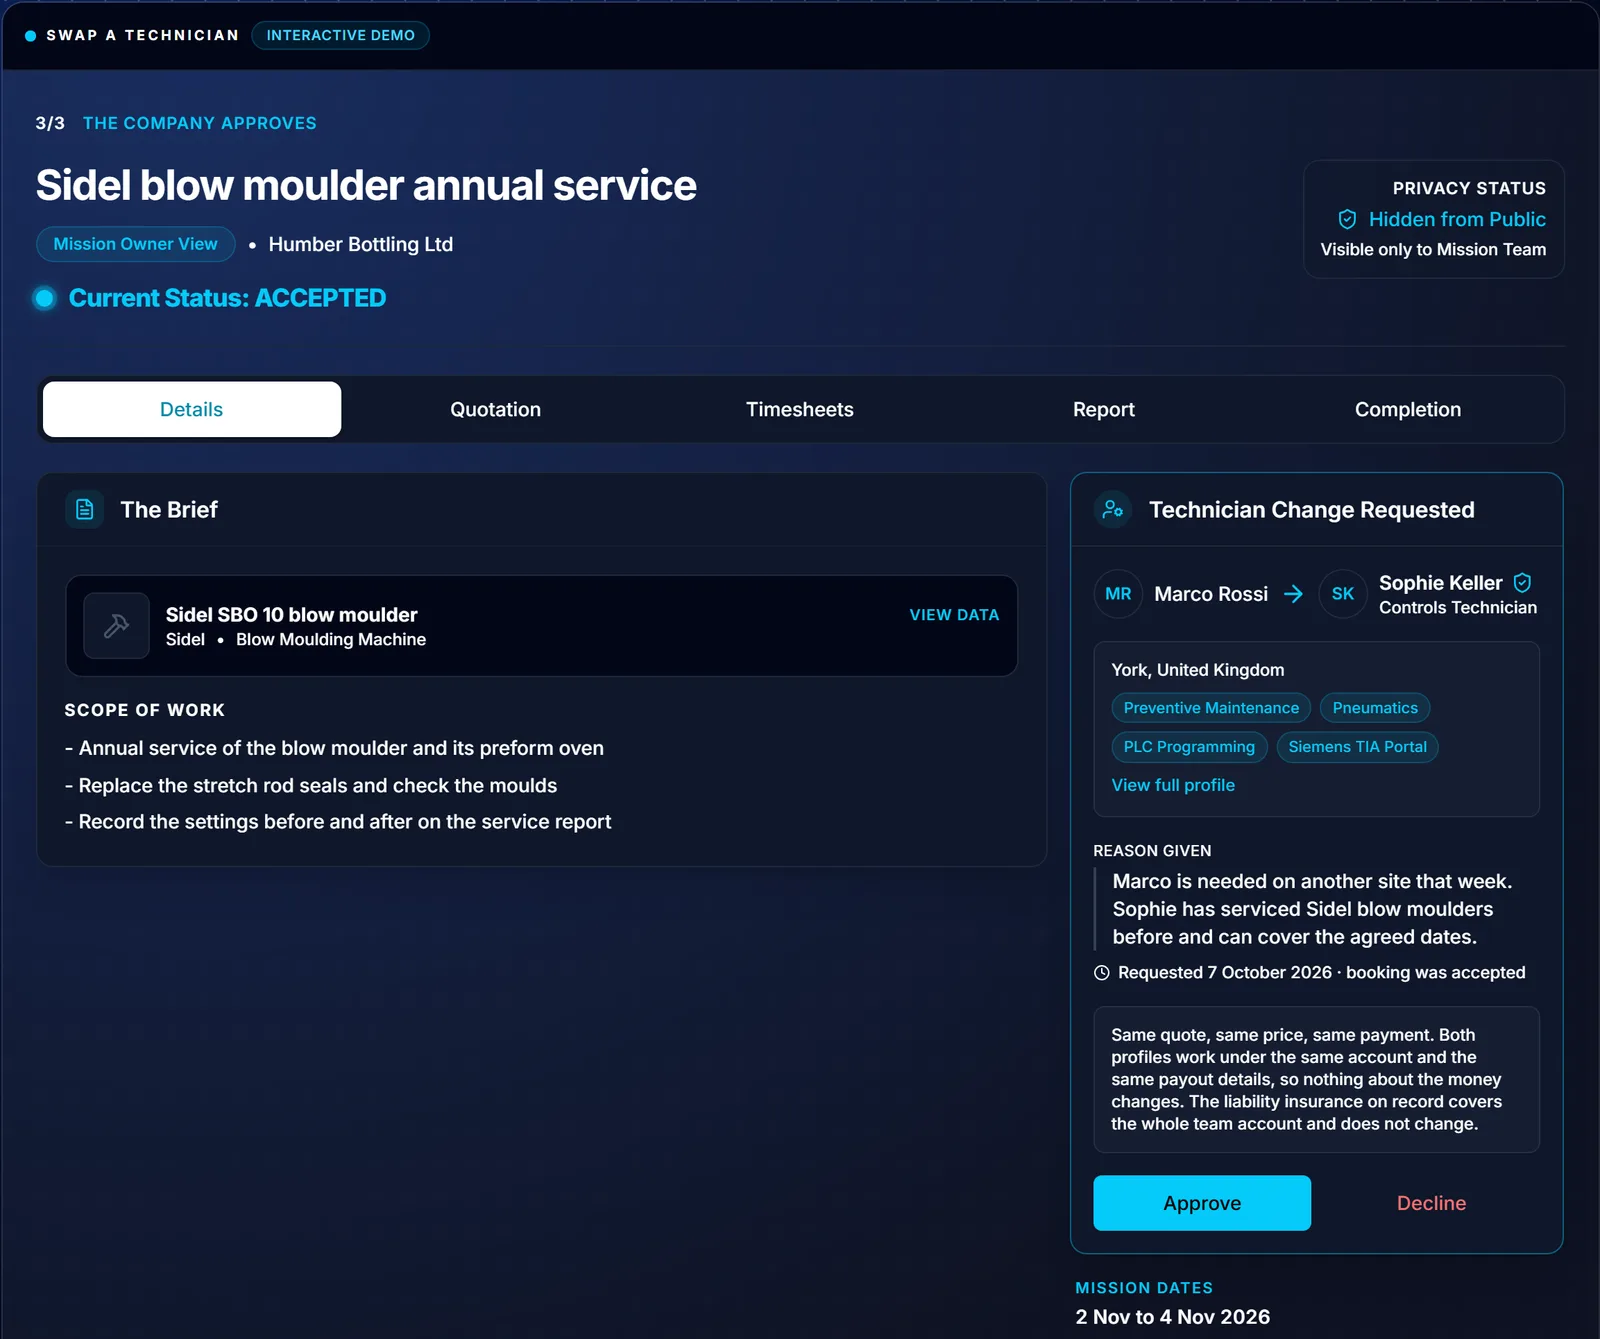
Task: Click the MR avatar for Marco Rossi
Action: (1118, 594)
